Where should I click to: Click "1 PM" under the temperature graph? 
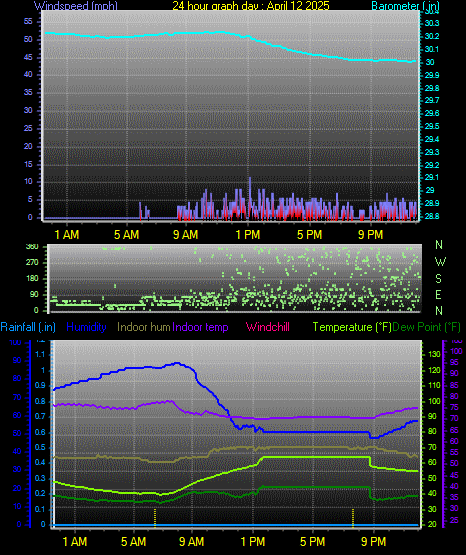tap(253, 542)
